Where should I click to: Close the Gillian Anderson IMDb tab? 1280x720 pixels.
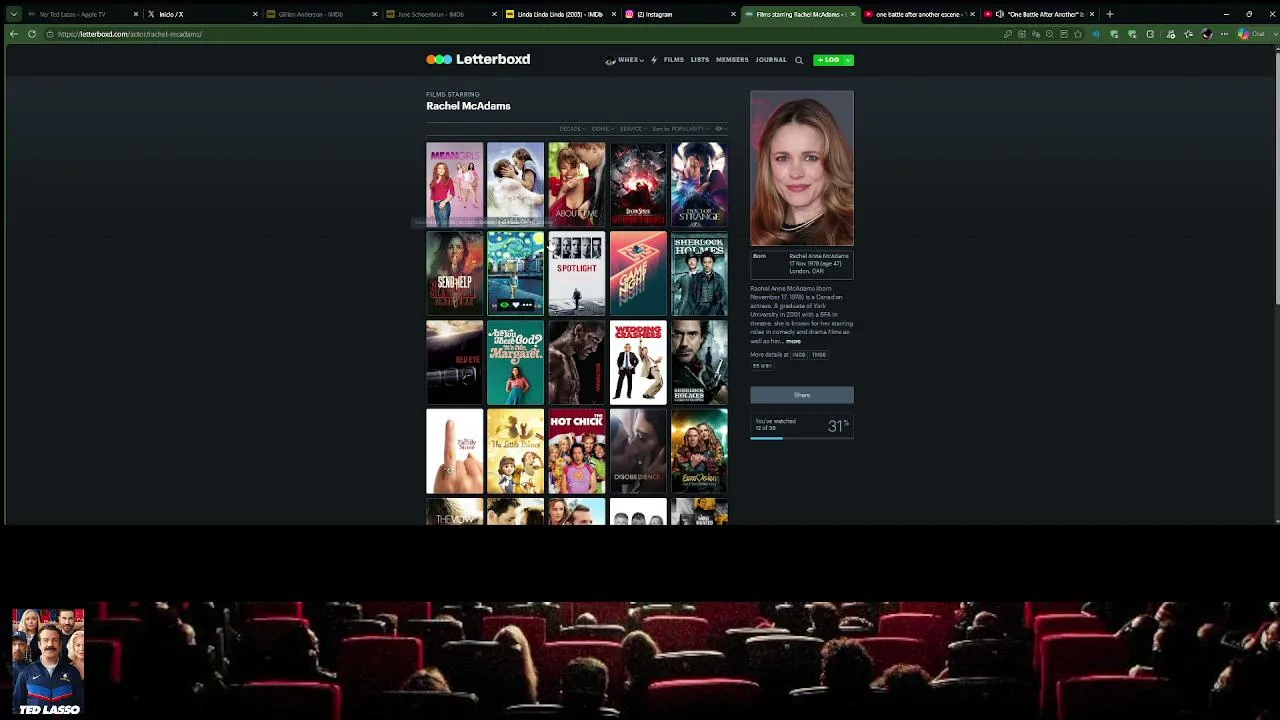pos(375,14)
